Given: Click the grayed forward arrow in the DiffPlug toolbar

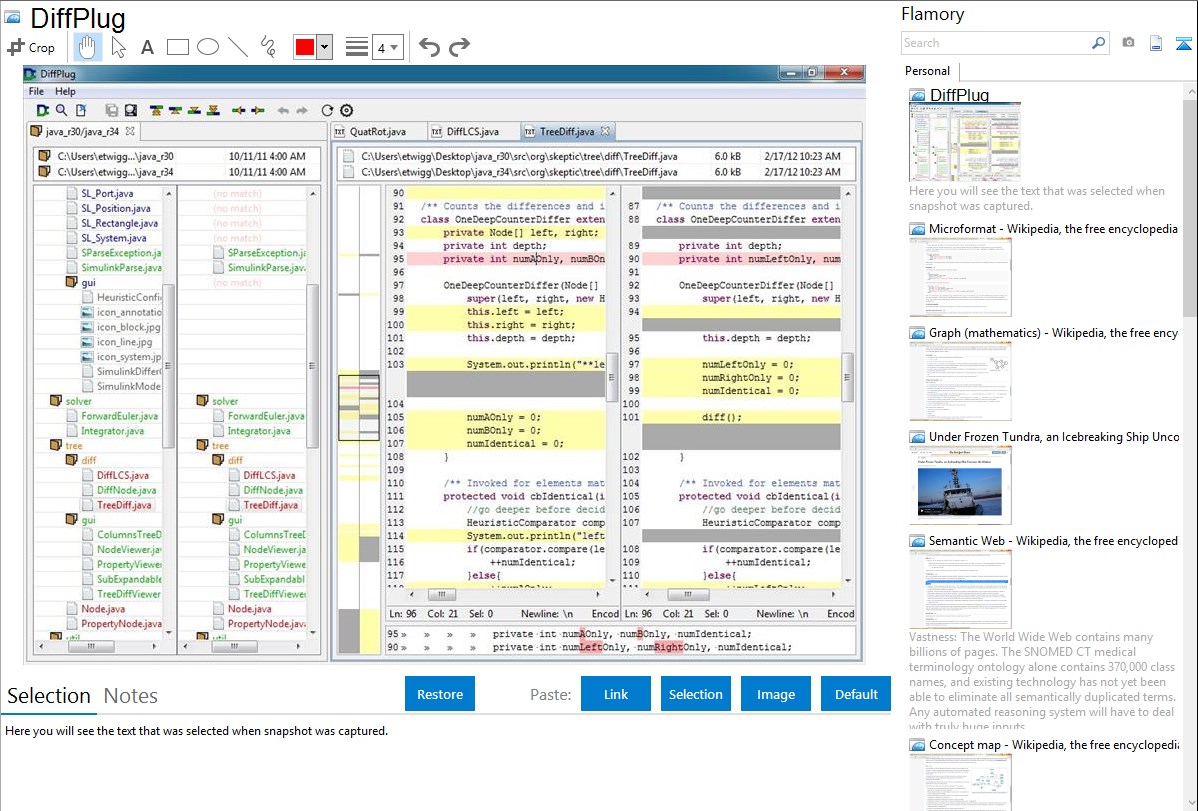Looking at the screenshot, I should pos(302,111).
